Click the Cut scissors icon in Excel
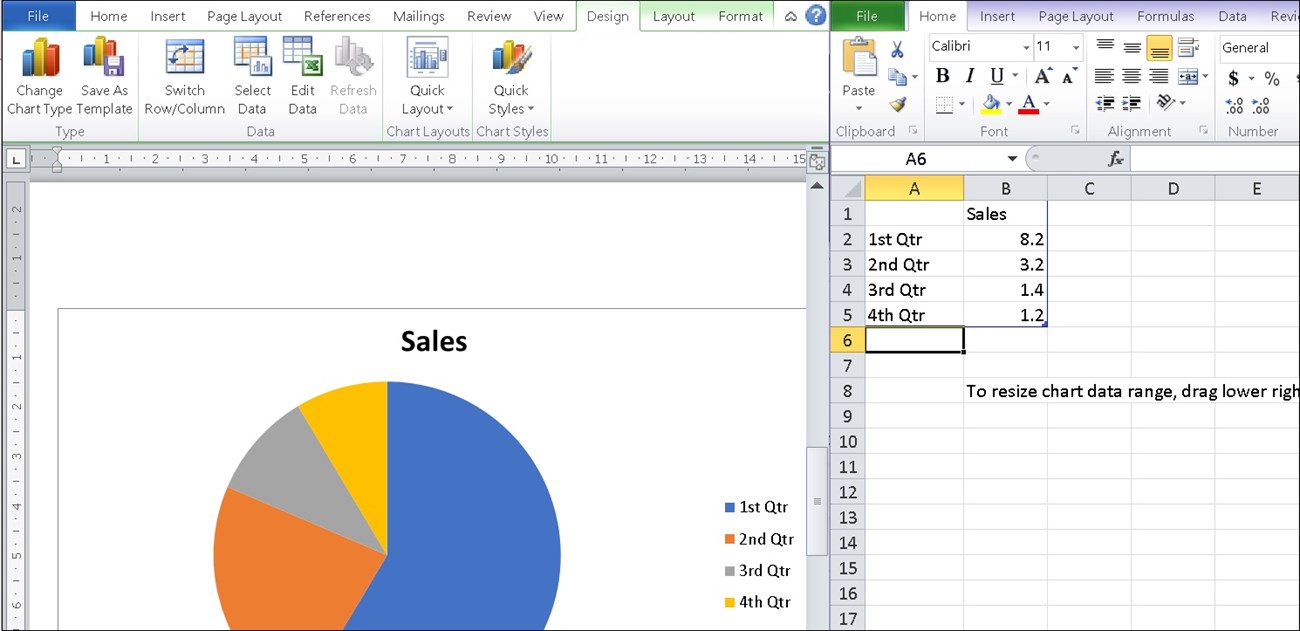Image resolution: width=1300 pixels, height=631 pixels. (x=897, y=50)
